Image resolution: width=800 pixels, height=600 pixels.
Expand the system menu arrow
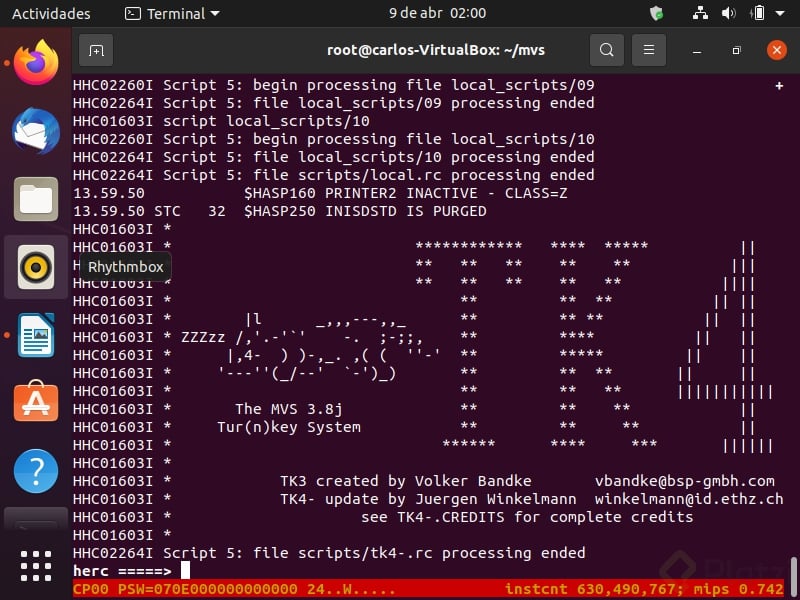(780, 13)
